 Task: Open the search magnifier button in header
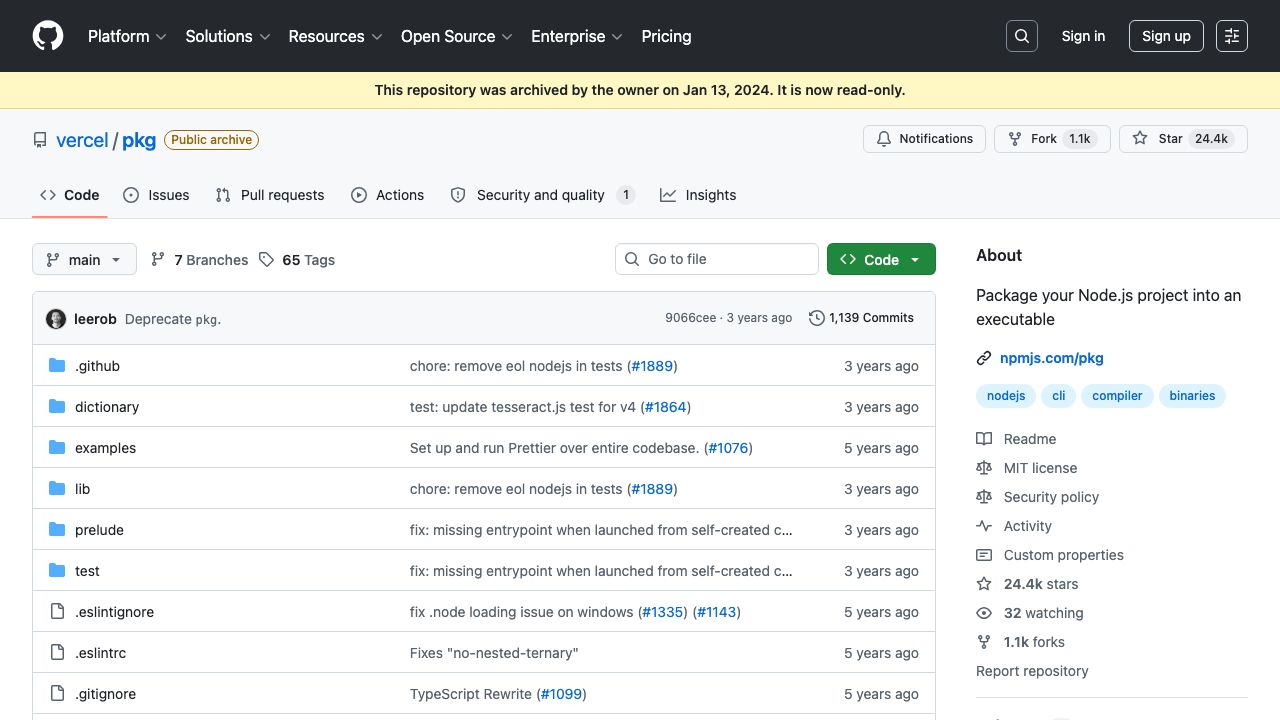click(1022, 36)
